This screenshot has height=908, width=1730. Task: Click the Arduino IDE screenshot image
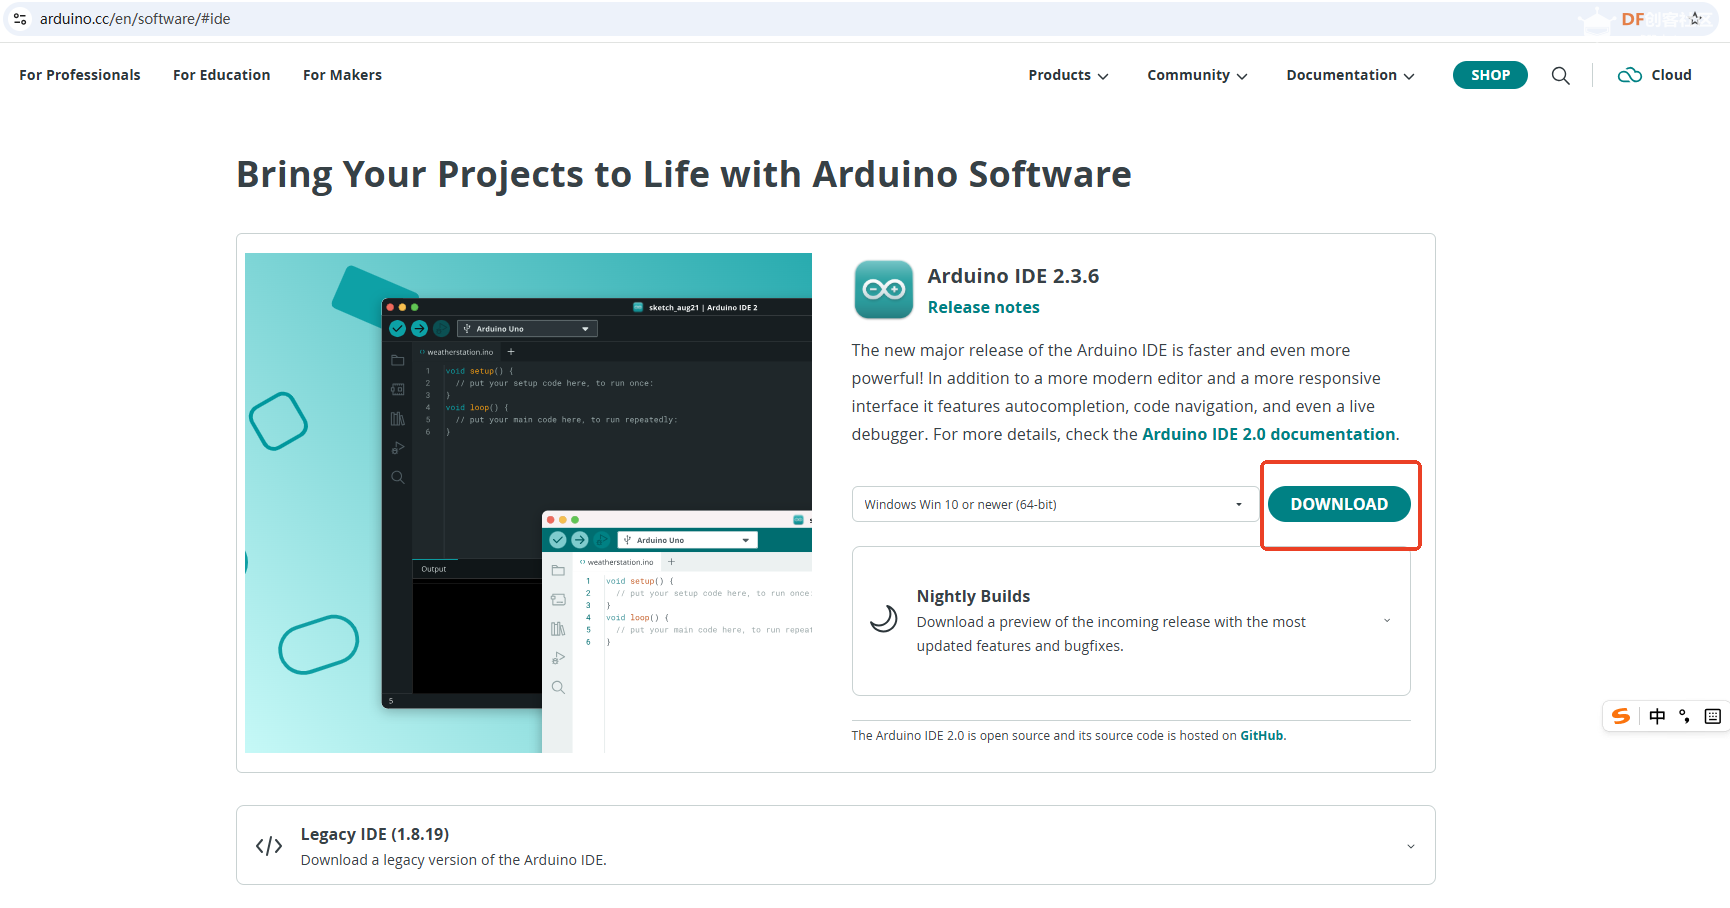coord(528,503)
